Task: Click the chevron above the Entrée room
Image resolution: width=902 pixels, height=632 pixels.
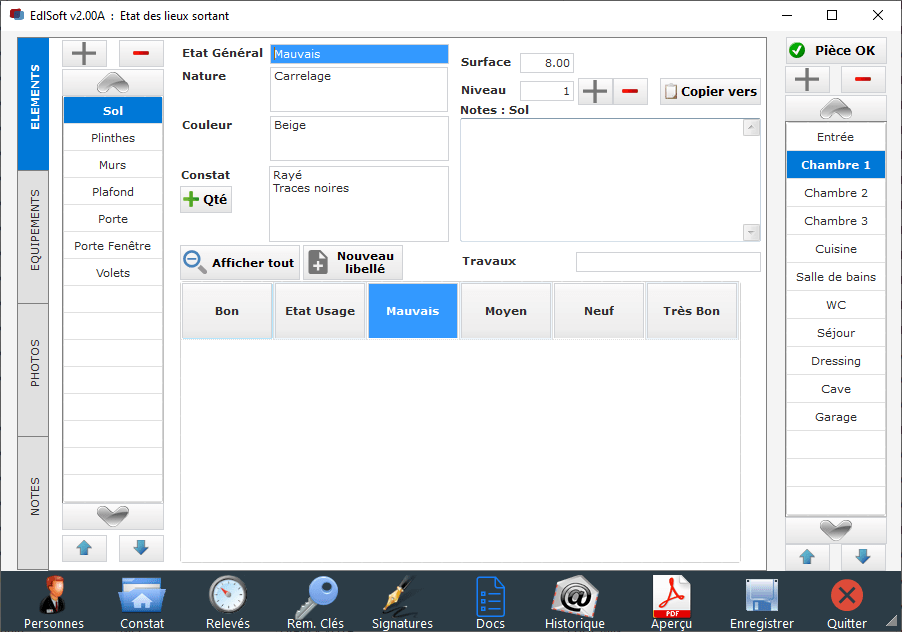Action: tap(835, 108)
